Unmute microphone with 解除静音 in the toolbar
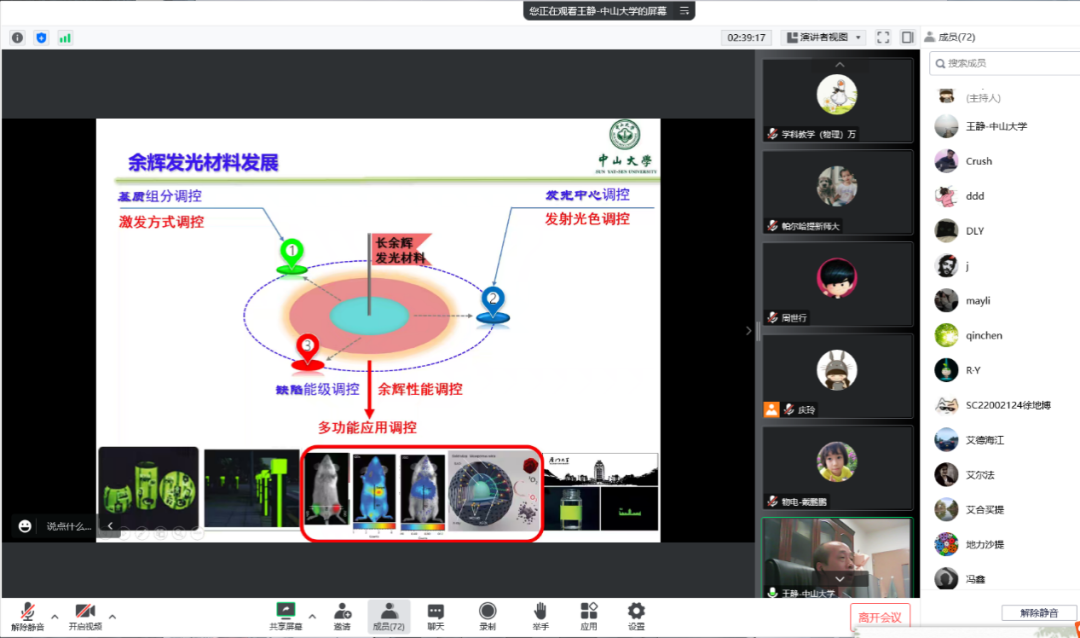 click(28, 616)
